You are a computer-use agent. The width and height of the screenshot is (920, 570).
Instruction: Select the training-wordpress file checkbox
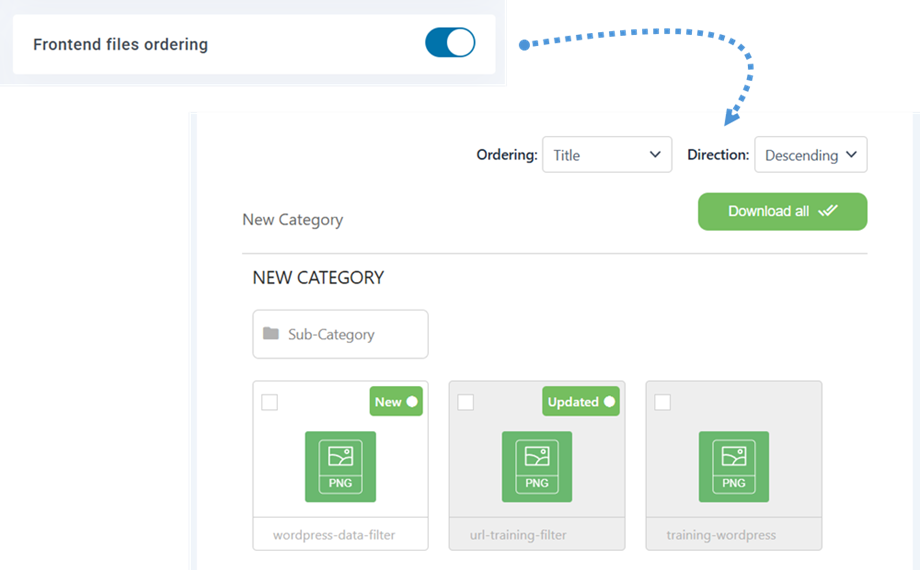click(x=662, y=402)
